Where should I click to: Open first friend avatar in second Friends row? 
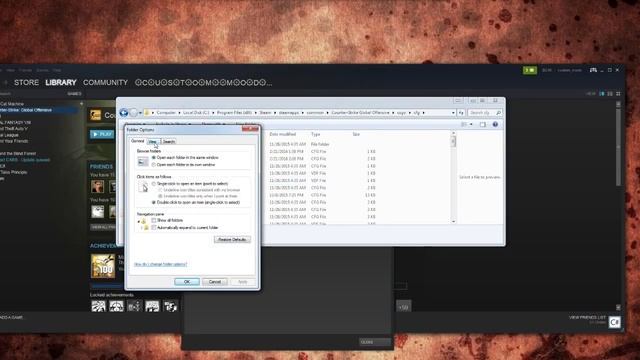98,211
